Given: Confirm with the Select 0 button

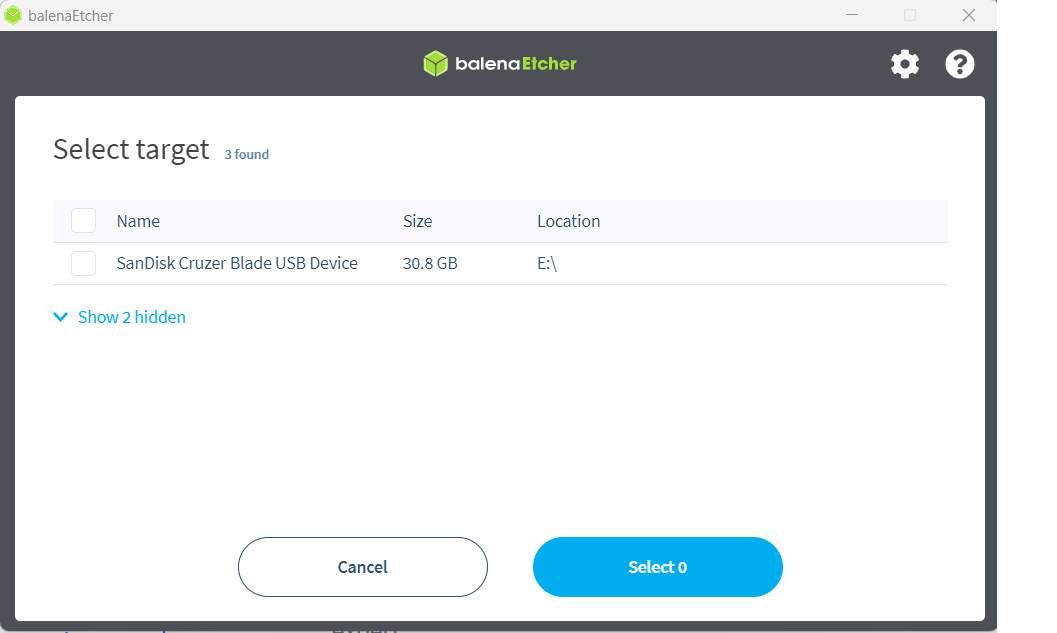Looking at the screenshot, I should click(x=657, y=567).
